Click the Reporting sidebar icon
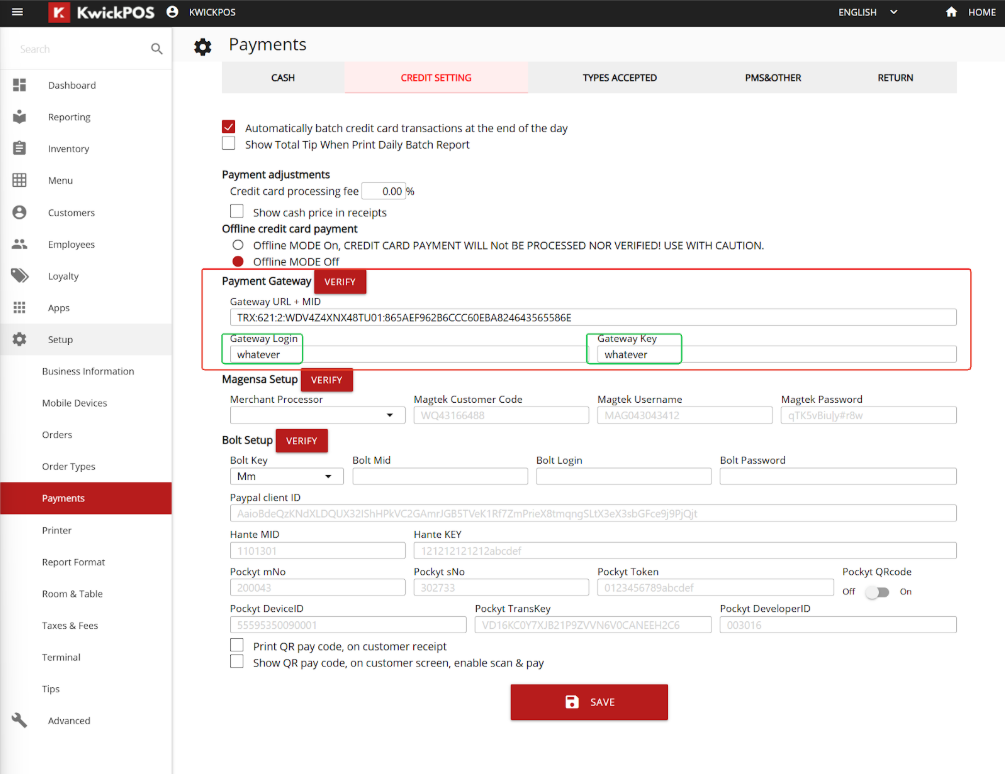The height and width of the screenshot is (774, 1005). 19,117
